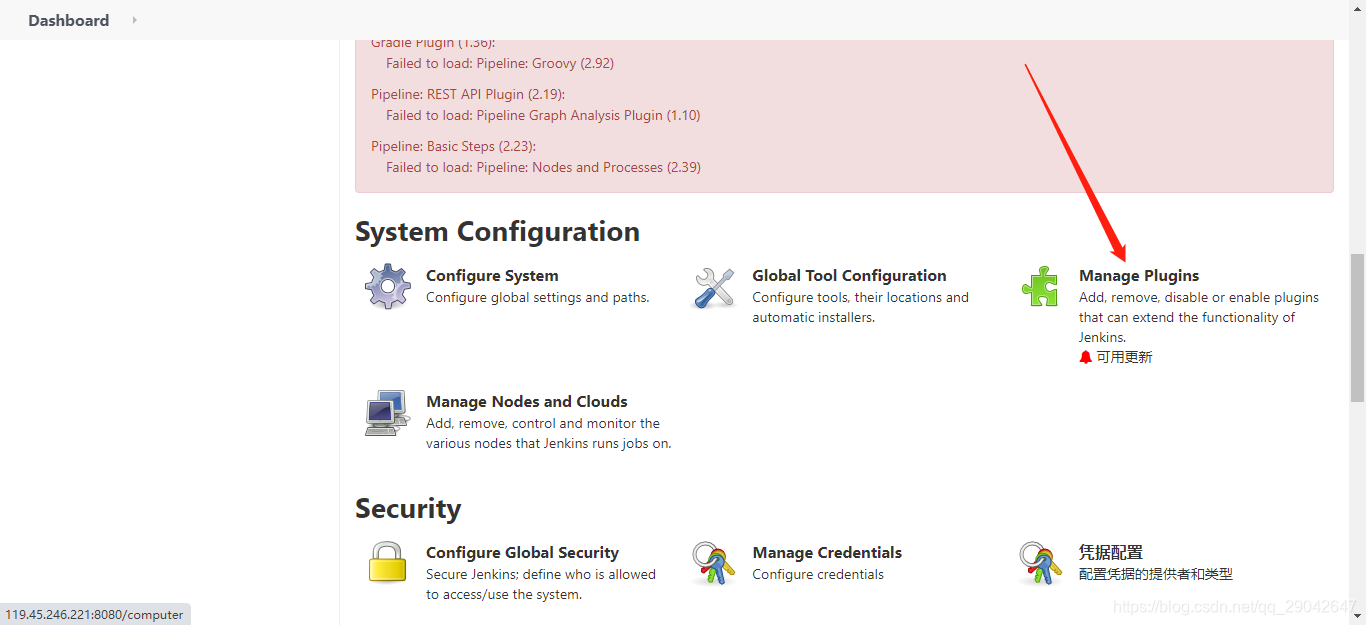The image size is (1366, 625).
Task: Click the 可用更新 updates available text
Action: tap(1125, 357)
